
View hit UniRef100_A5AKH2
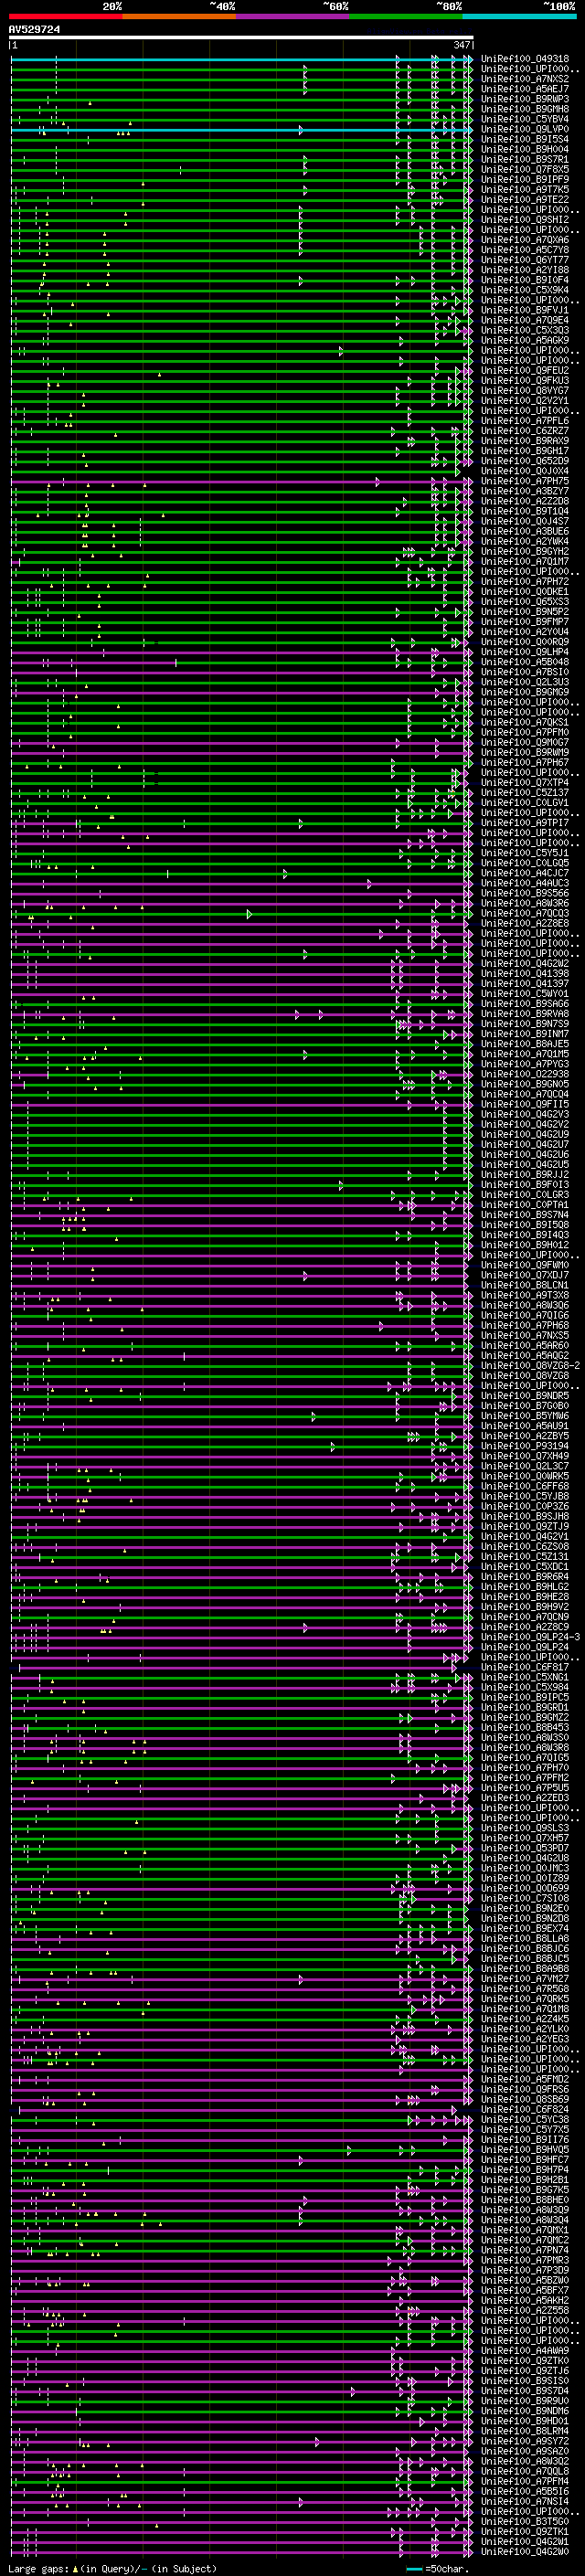525,2301
